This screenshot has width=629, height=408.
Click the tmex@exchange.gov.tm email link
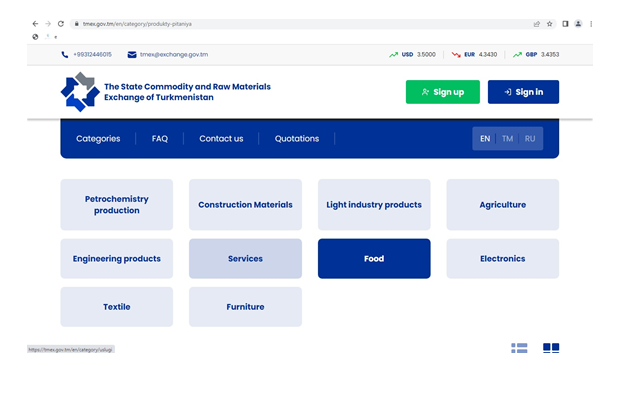[173, 55]
